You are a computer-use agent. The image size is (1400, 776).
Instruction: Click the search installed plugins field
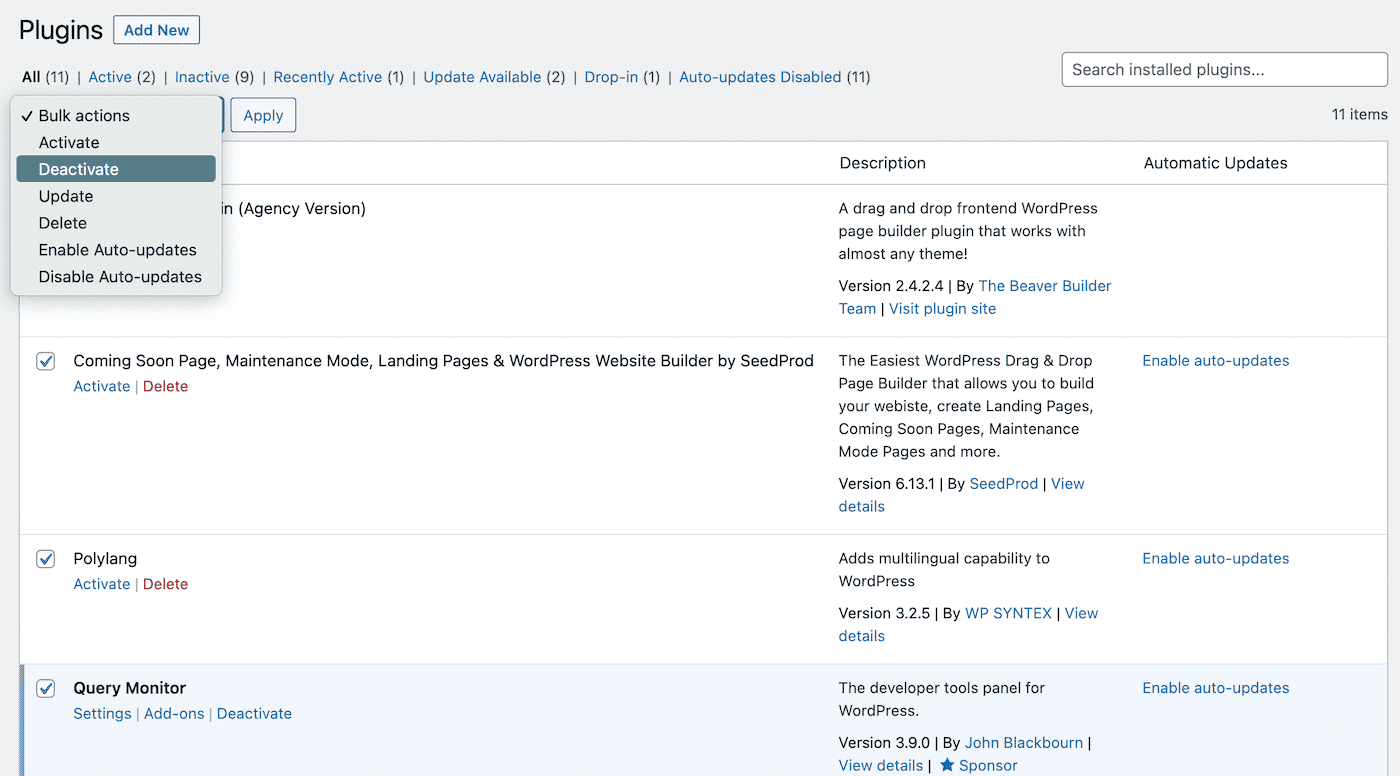click(1223, 69)
